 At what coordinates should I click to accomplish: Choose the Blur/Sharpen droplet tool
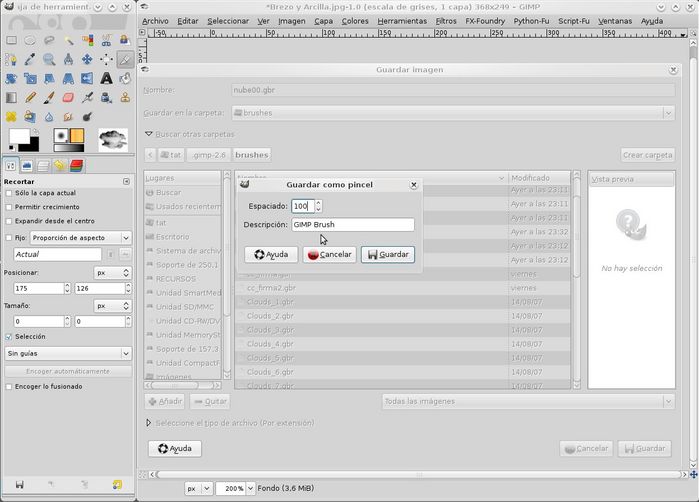coord(49,117)
